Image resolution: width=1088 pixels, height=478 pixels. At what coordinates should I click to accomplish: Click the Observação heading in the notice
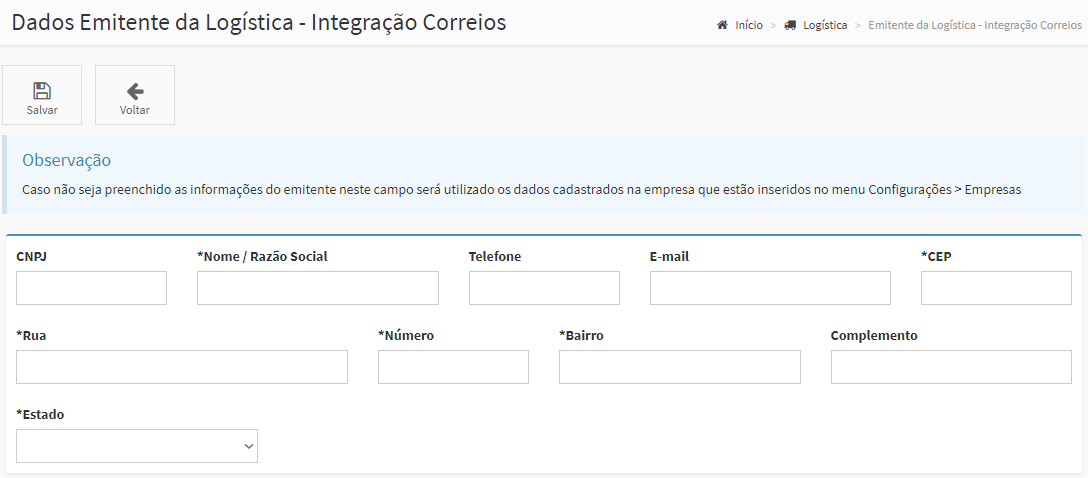(67, 160)
